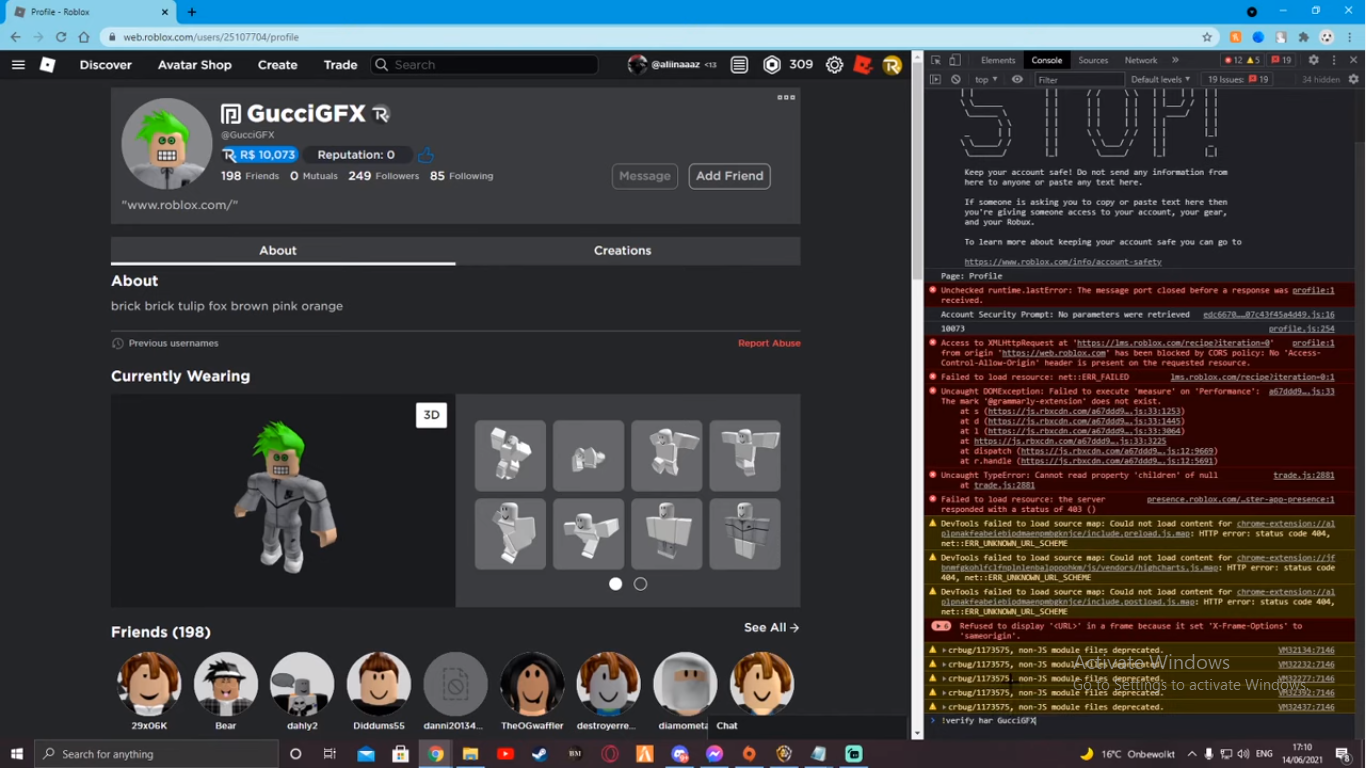Select the DevTools inspect element icon

pos(936,60)
